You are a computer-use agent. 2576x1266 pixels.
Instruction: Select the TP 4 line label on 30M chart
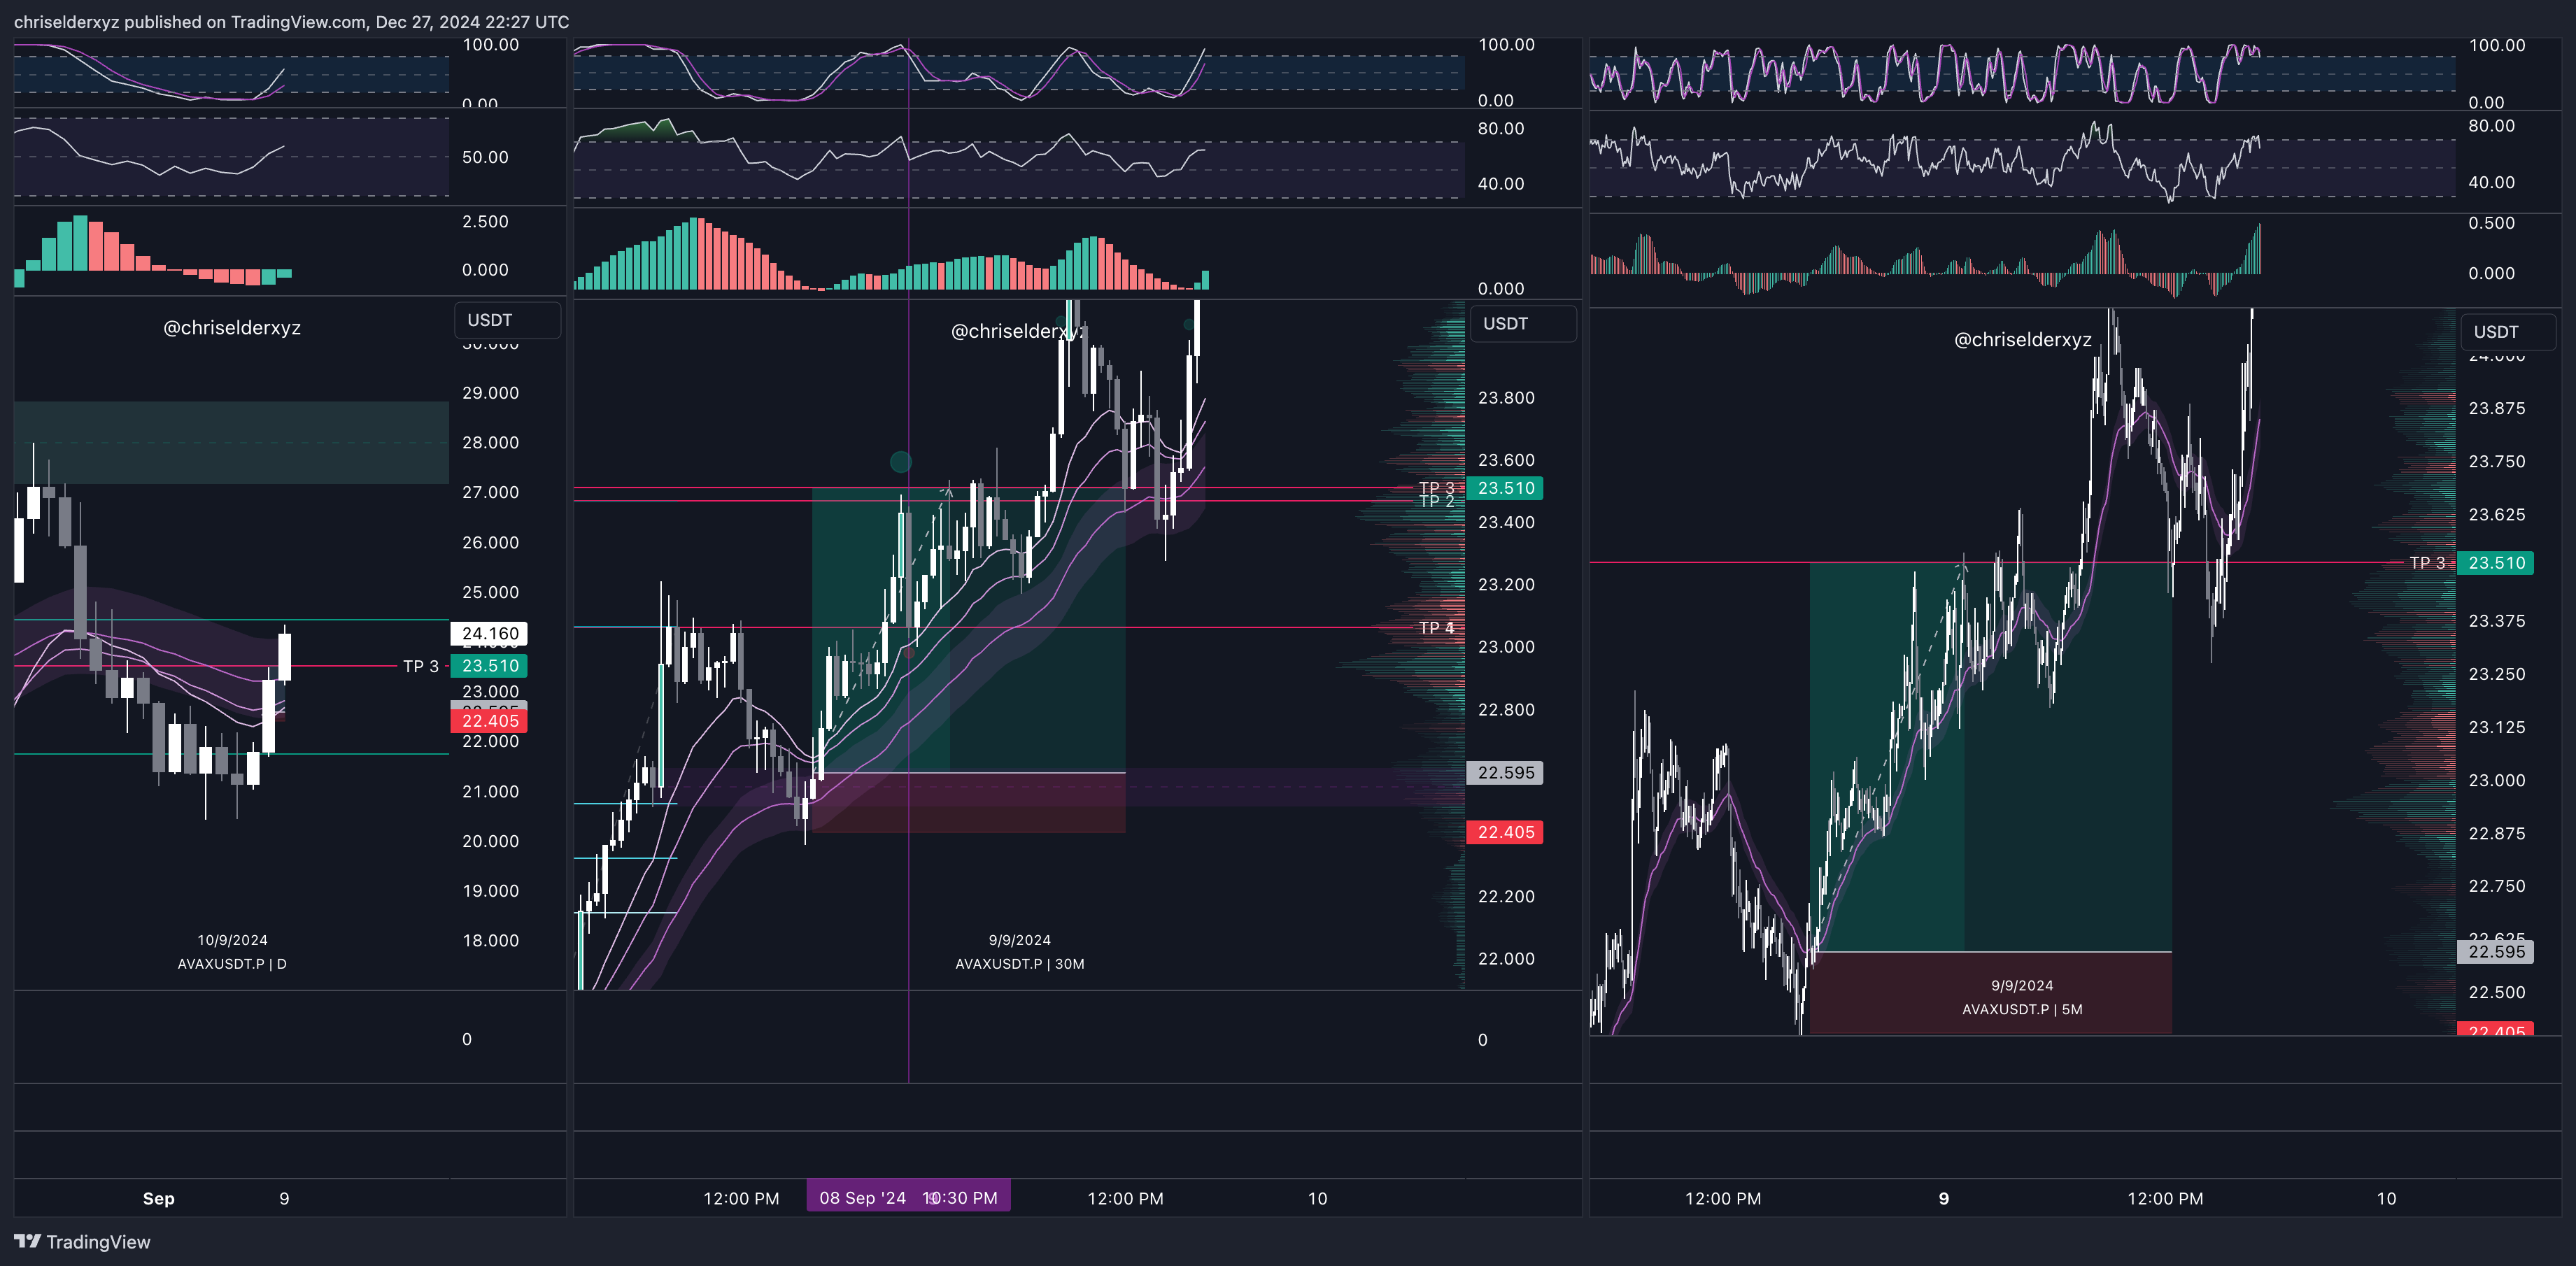[x=1436, y=628]
